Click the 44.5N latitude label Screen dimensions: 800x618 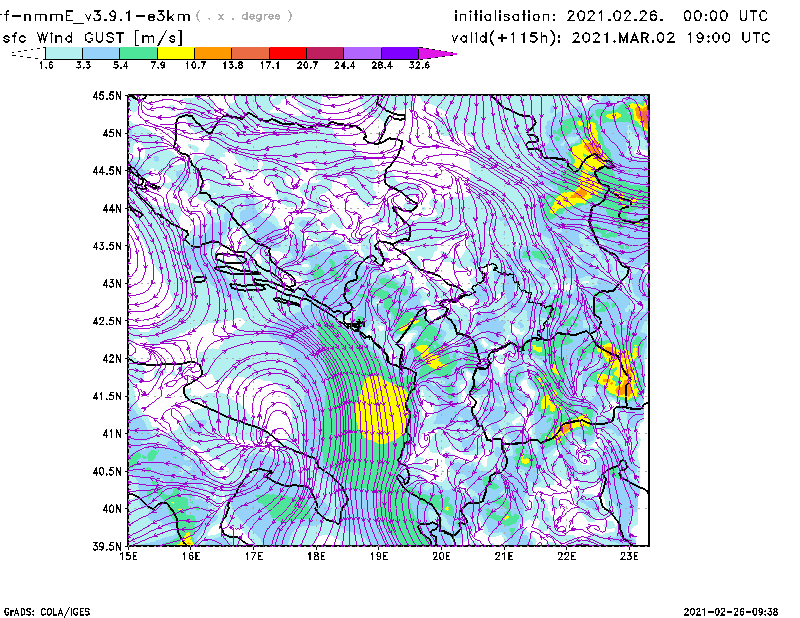(x=107, y=170)
